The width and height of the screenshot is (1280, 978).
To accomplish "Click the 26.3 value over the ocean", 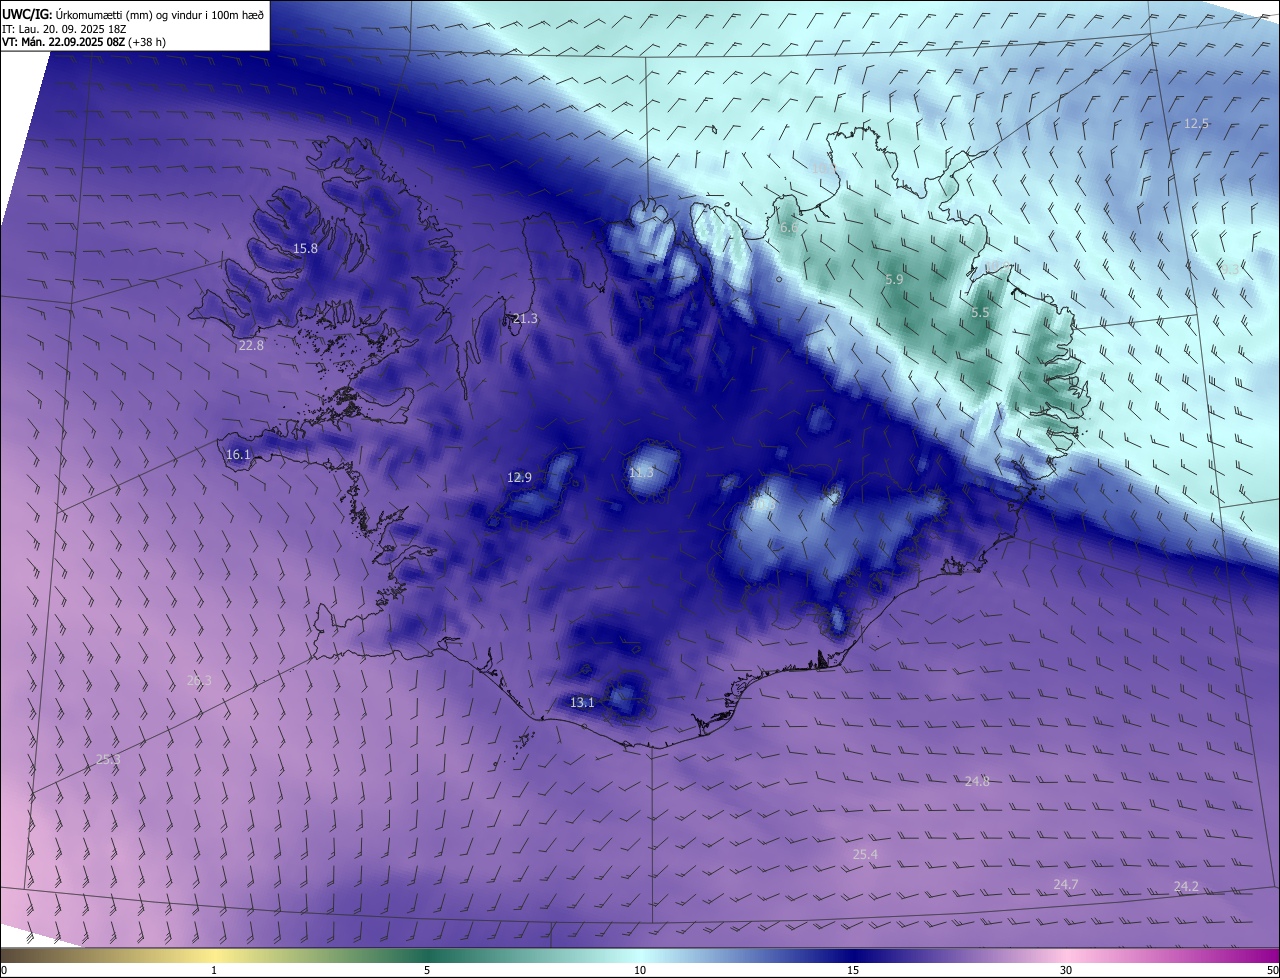I will 199,680.
